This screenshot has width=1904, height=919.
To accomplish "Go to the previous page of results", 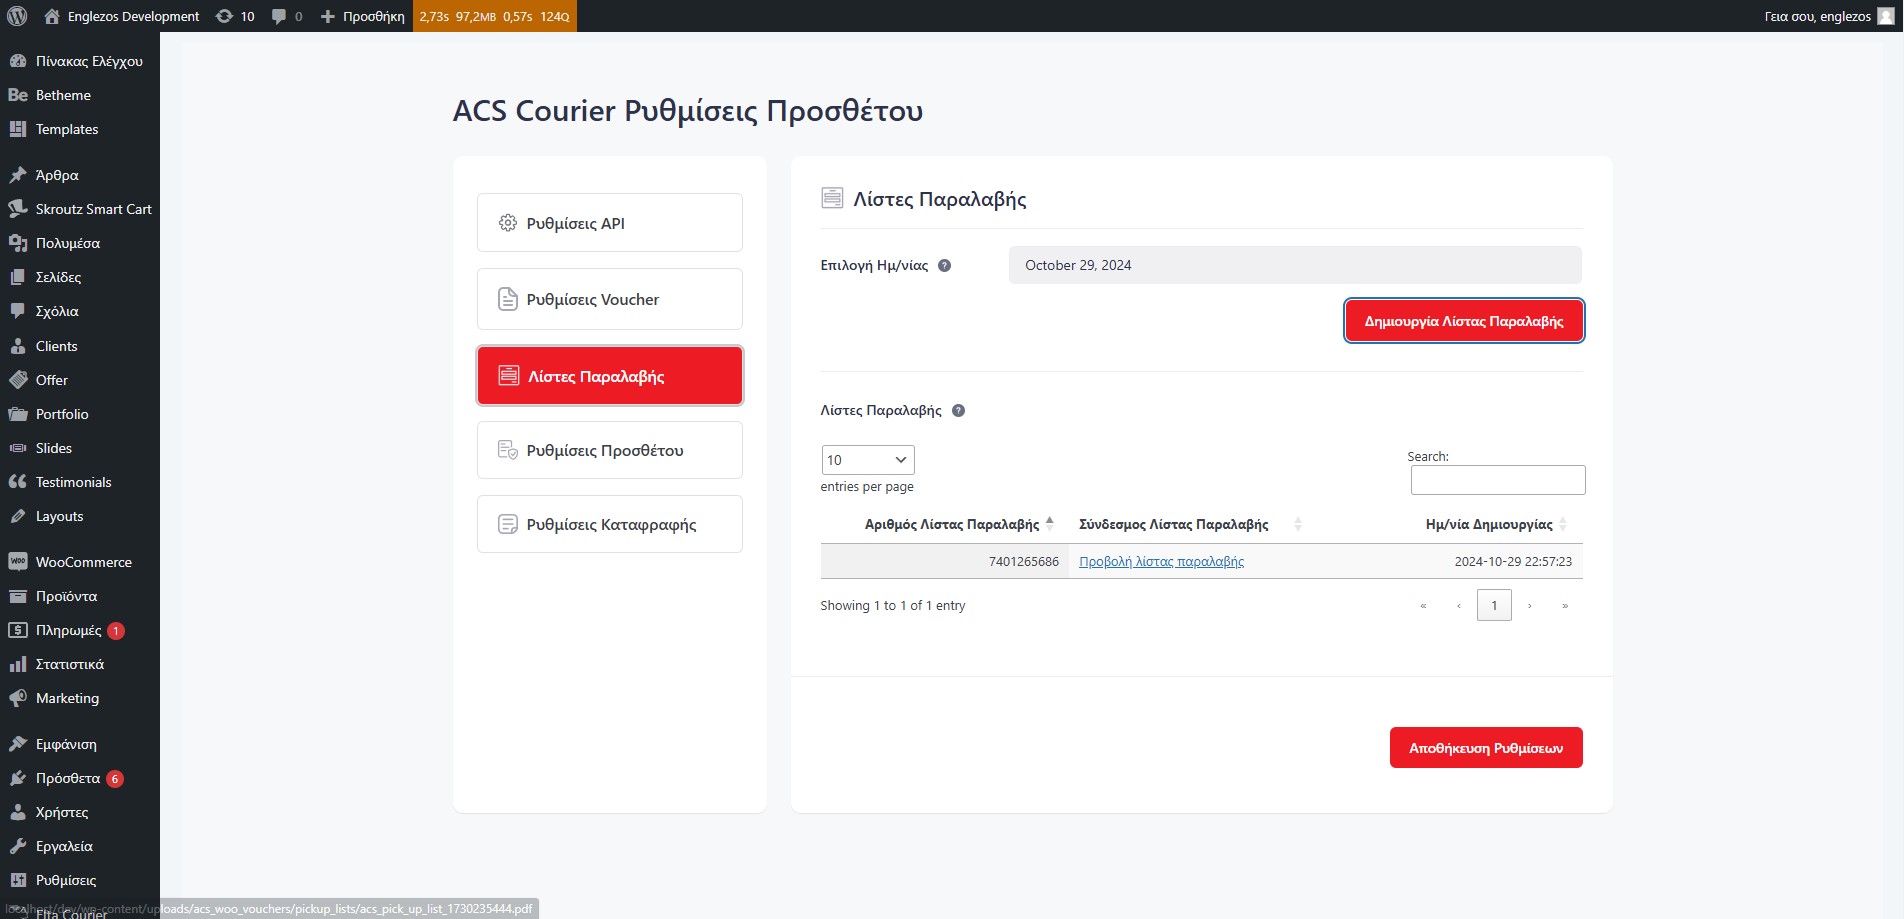I will coord(1459,605).
